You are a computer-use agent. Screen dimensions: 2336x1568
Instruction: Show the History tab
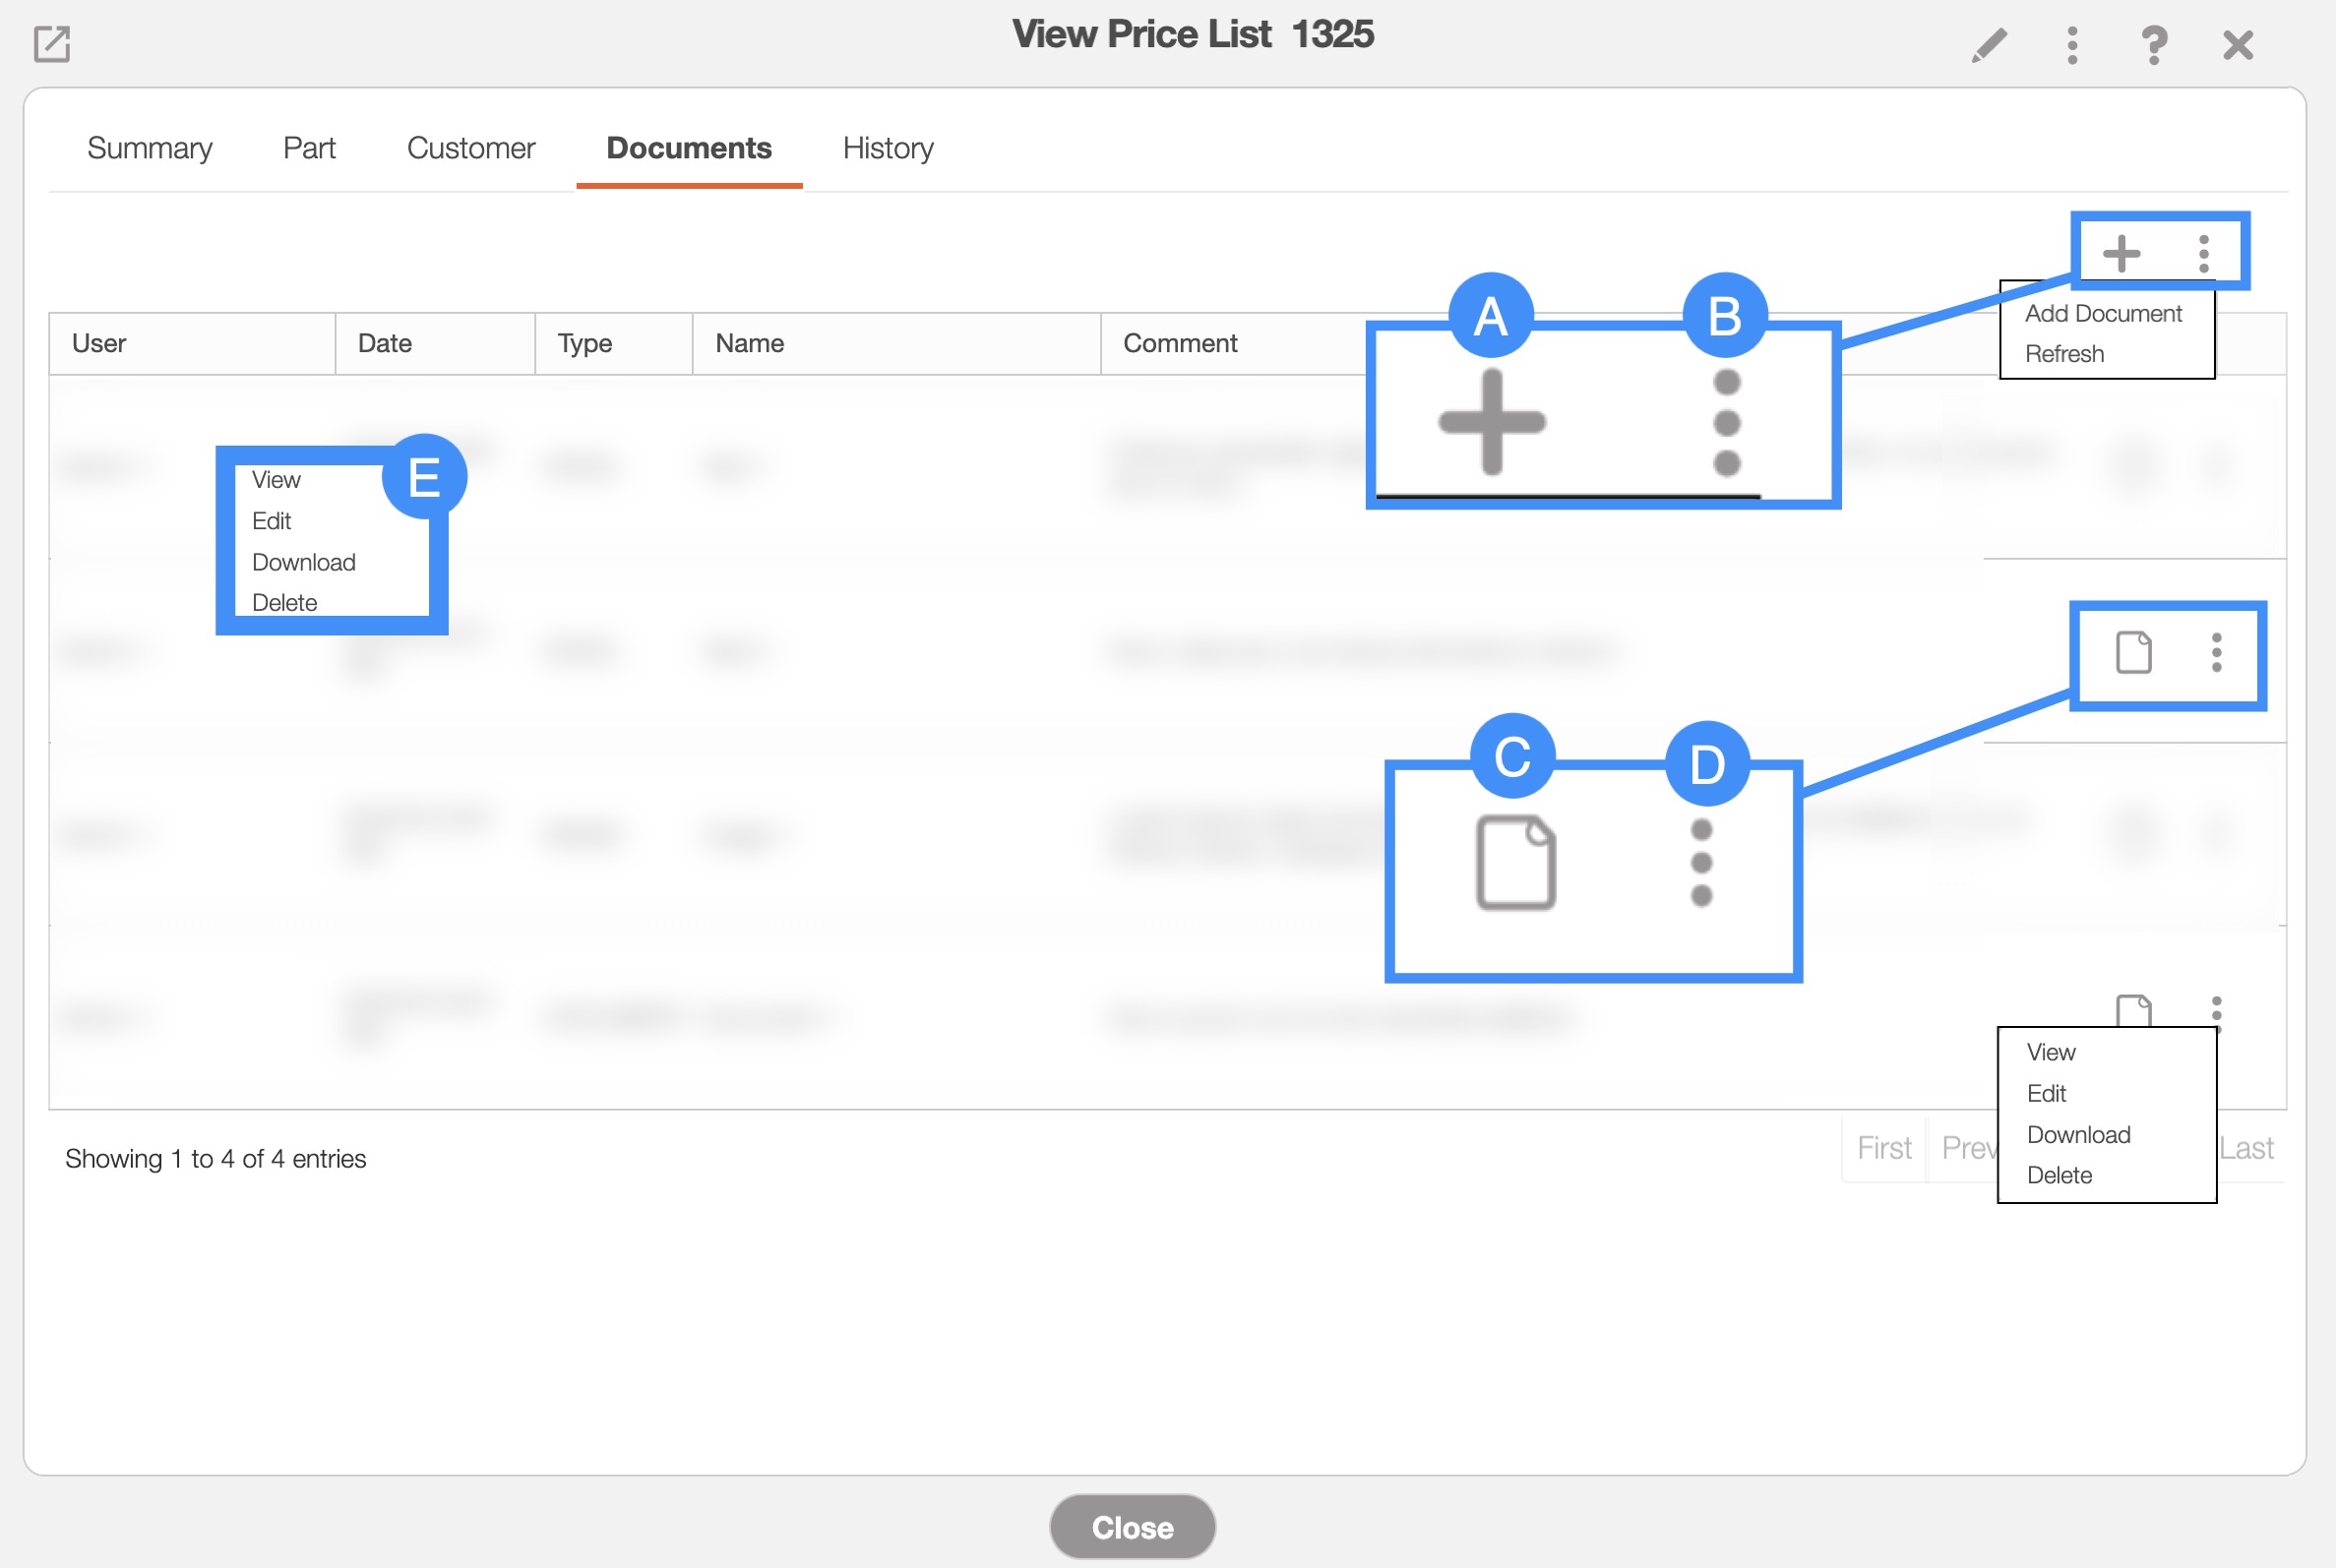(x=888, y=148)
